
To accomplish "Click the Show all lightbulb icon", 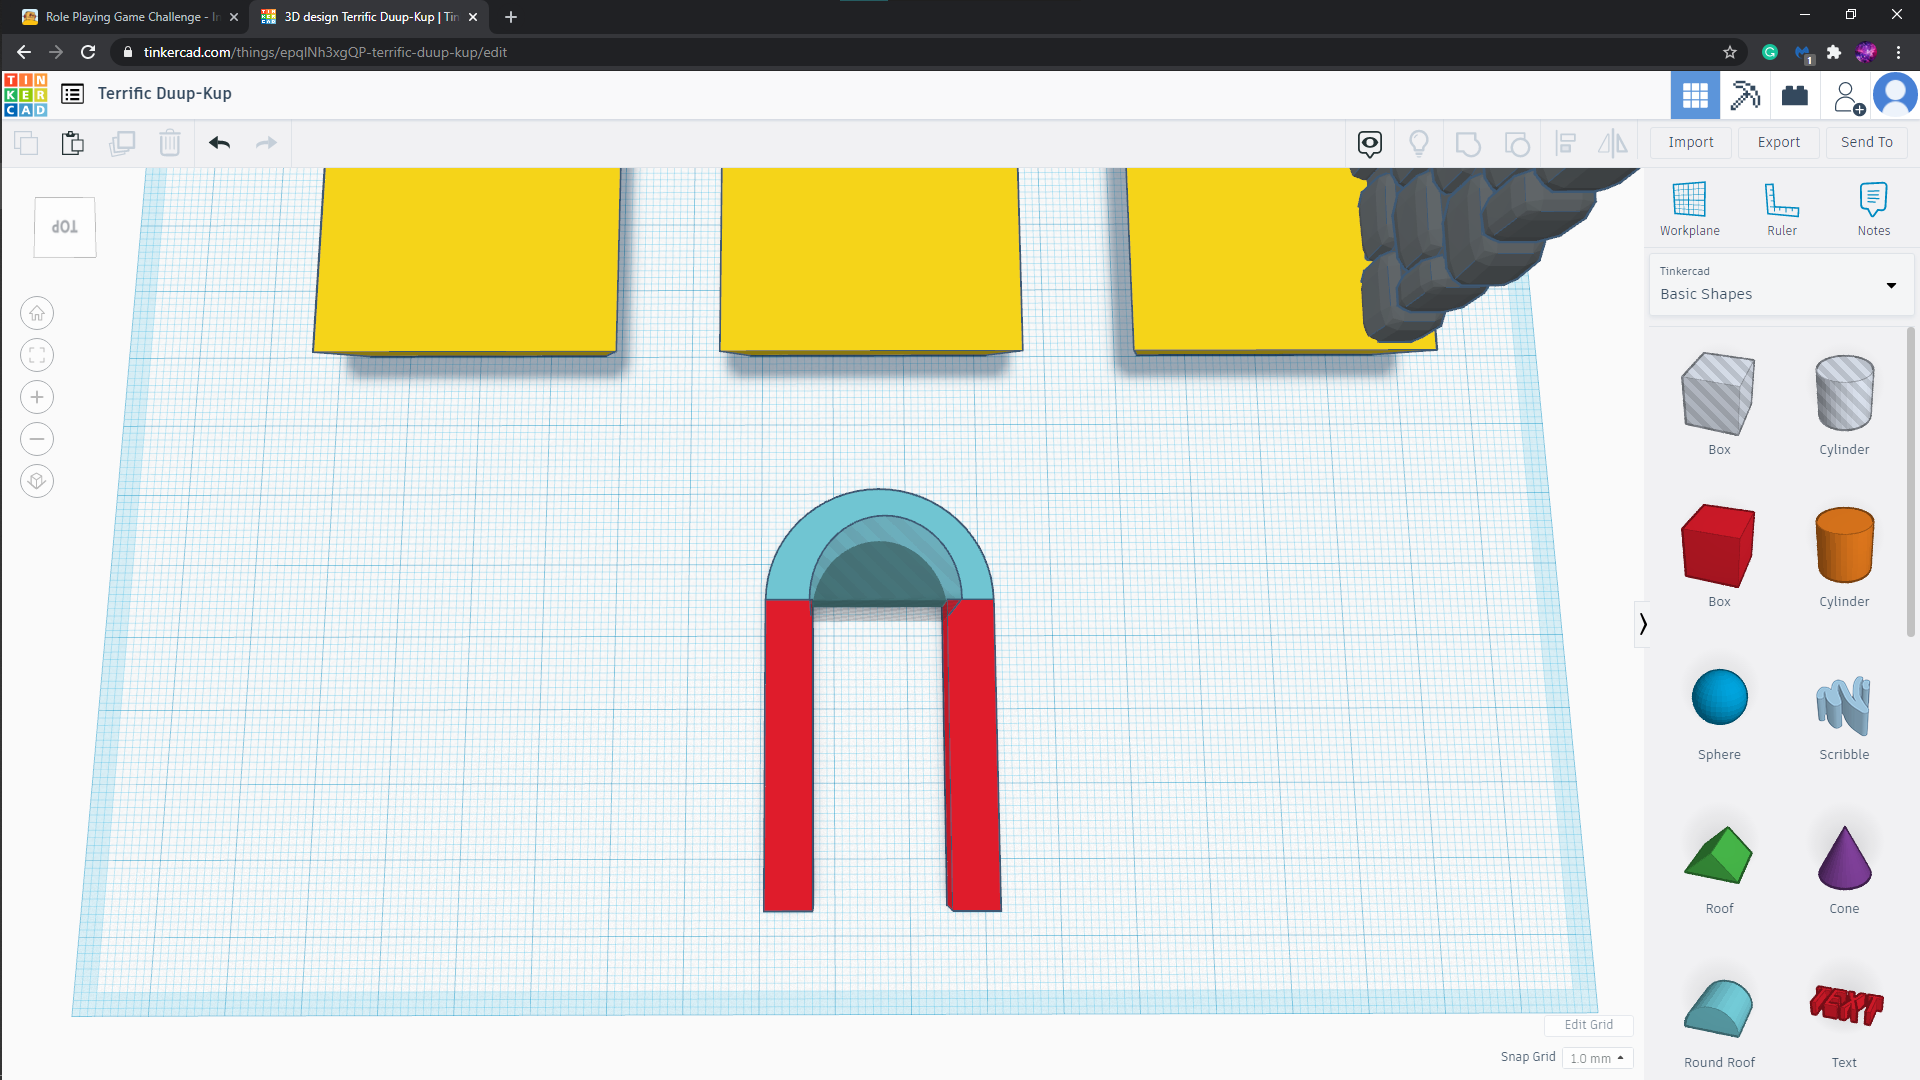I will click(x=1418, y=144).
